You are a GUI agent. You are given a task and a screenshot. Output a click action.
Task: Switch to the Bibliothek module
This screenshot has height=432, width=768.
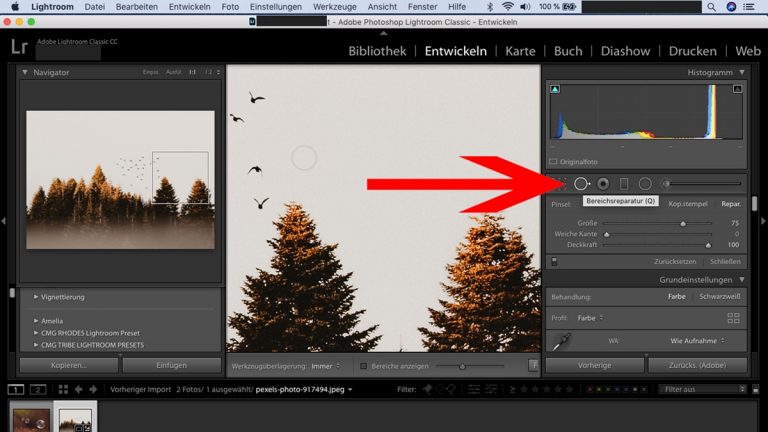376,51
